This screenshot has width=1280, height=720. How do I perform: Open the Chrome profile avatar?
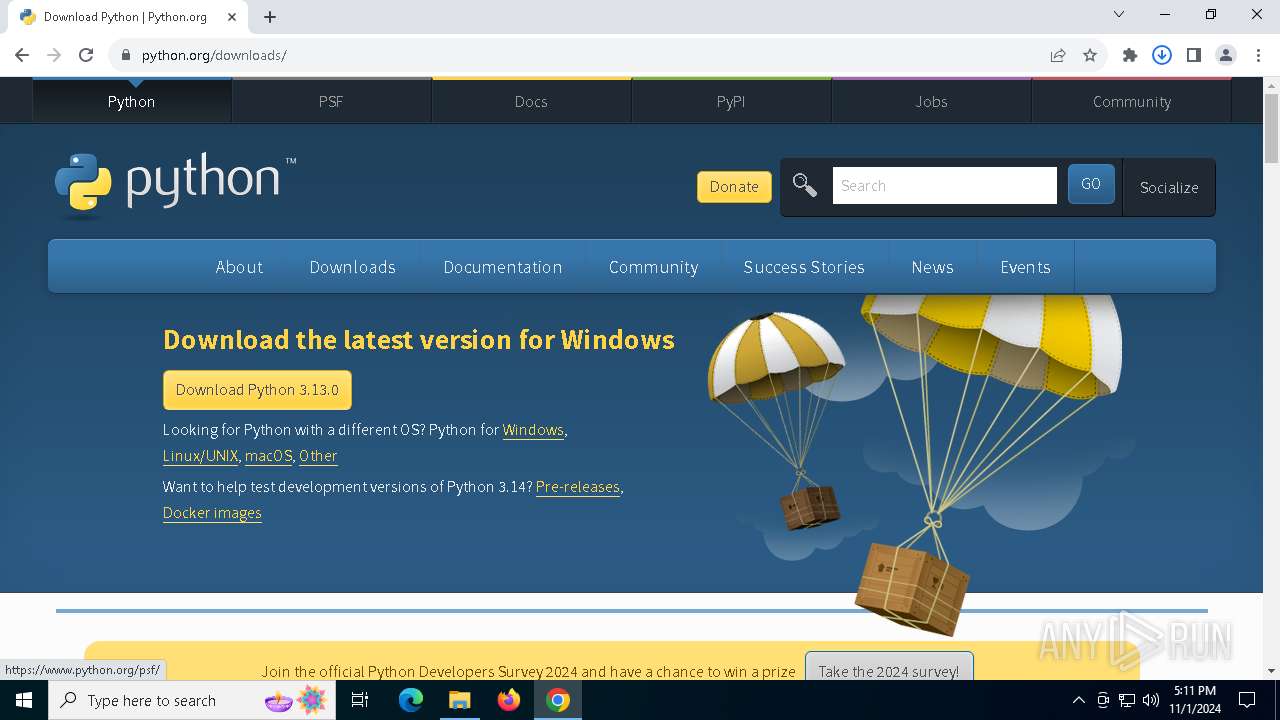tap(1226, 55)
